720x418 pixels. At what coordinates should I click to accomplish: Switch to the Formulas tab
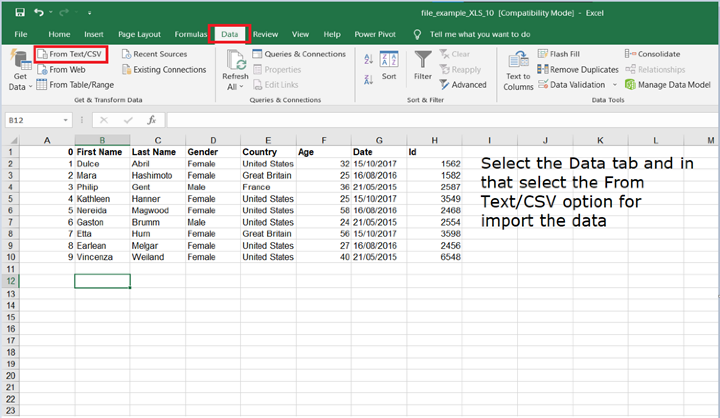tap(191, 34)
